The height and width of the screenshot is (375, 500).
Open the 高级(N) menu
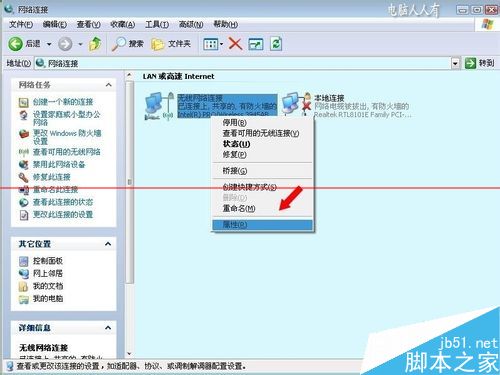191,24
